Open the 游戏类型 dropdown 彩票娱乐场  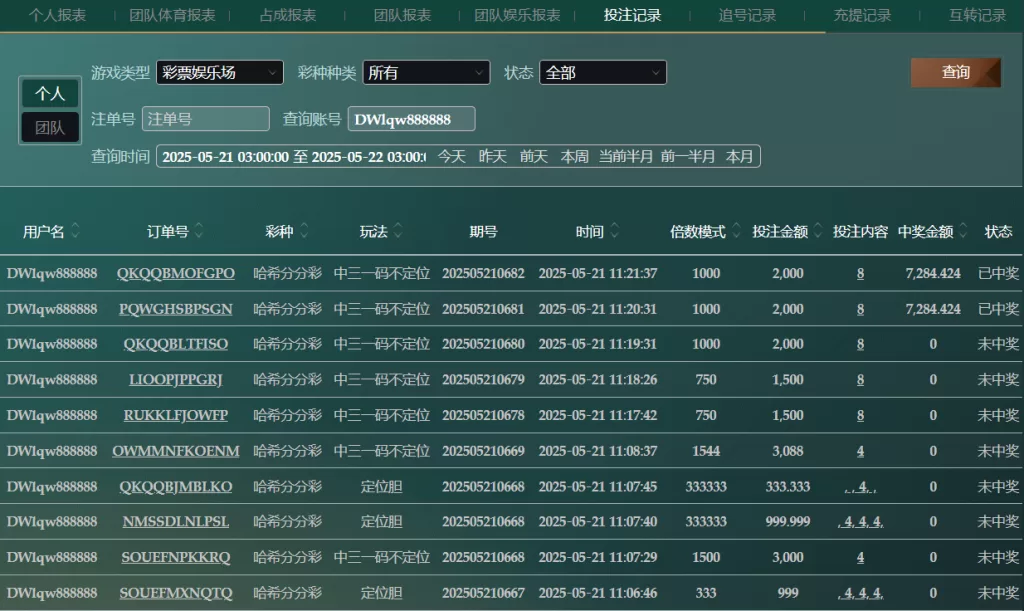pos(219,72)
